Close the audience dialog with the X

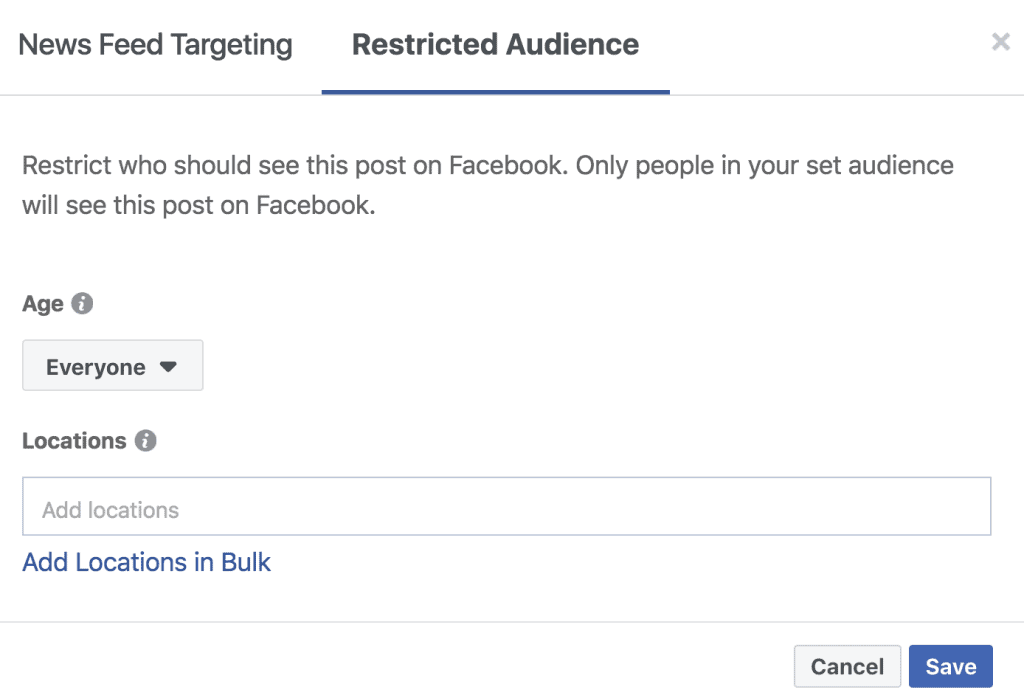click(x=1000, y=42)
